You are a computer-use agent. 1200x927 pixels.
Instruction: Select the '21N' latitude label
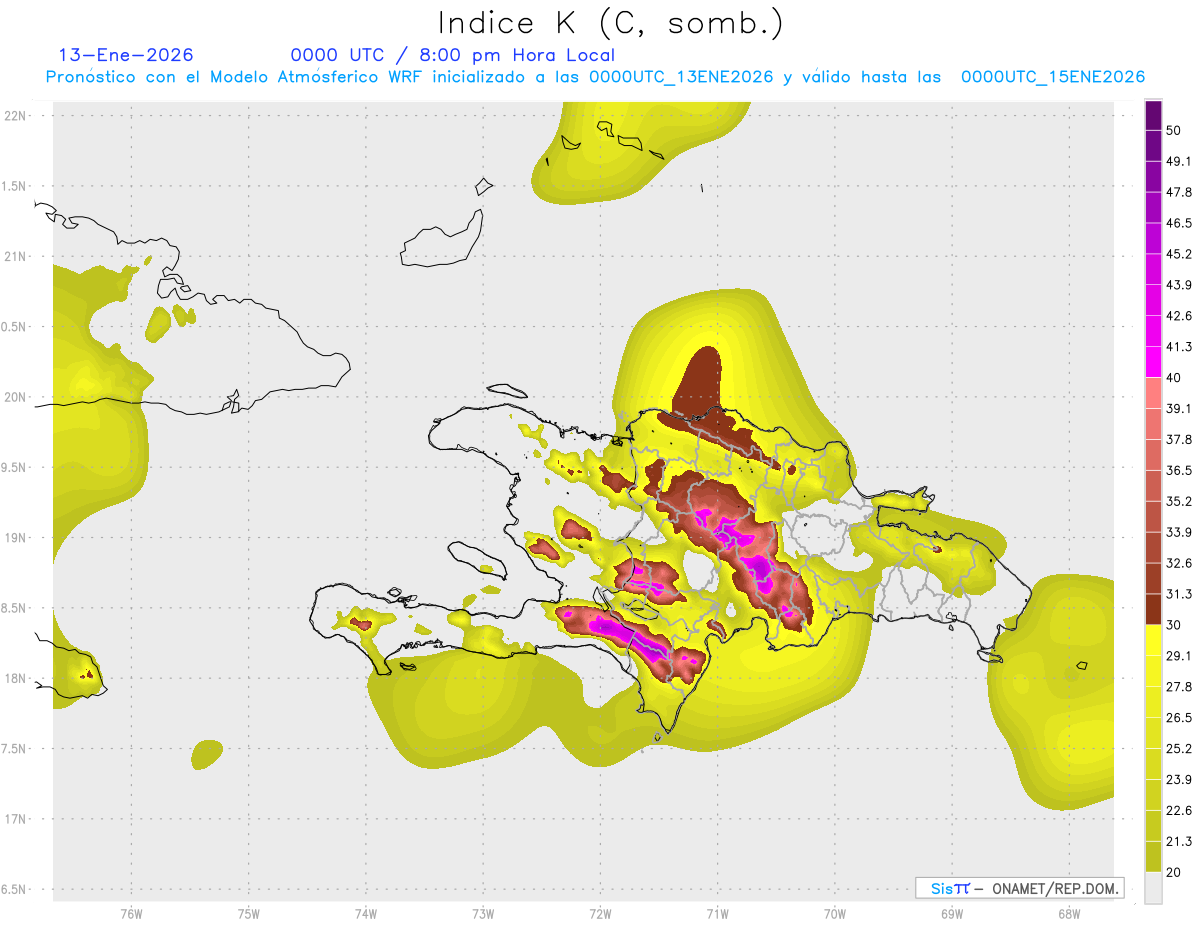click(16, 256)
